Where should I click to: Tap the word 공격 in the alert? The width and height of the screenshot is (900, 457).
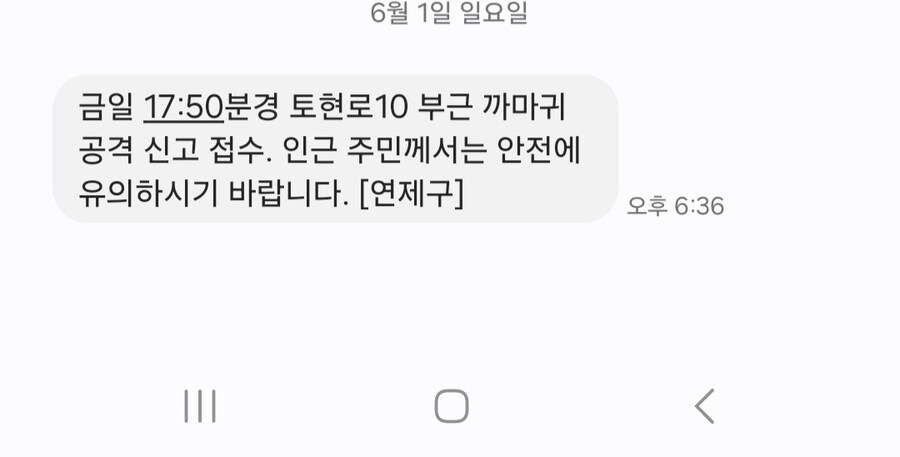106,150
